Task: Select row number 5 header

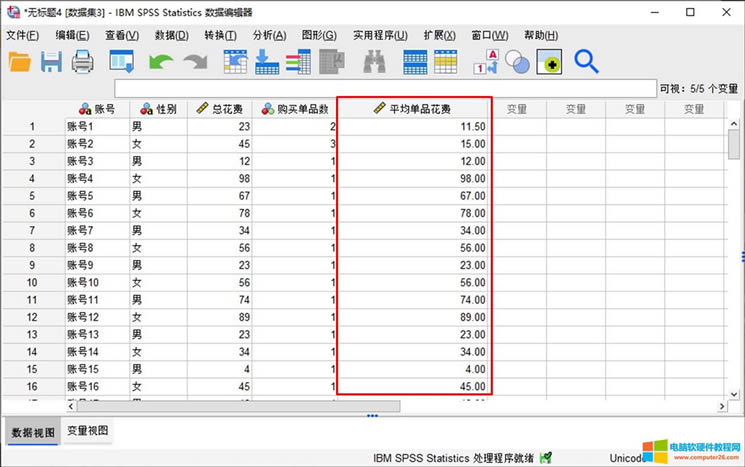Action: coord(32,196)
